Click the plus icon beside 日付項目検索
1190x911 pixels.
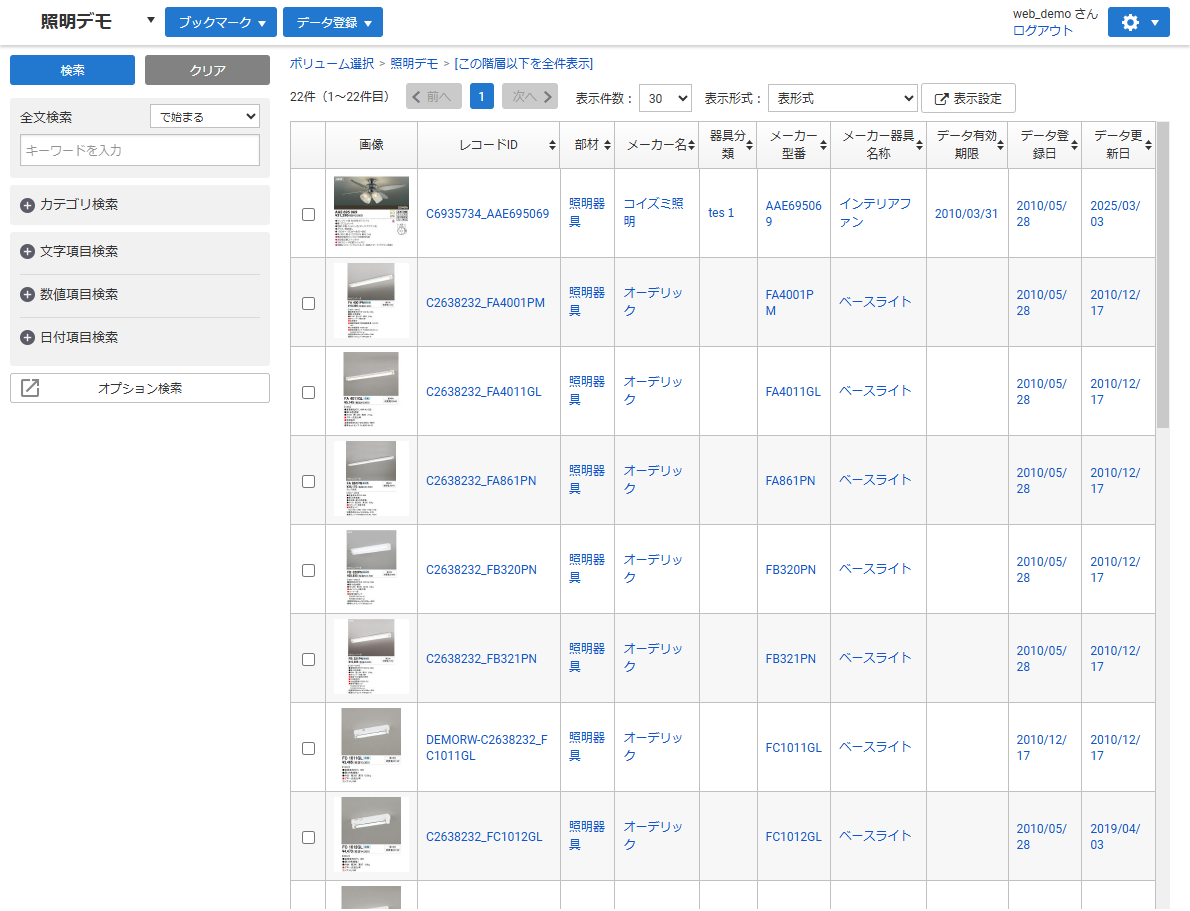pos(27,338)
